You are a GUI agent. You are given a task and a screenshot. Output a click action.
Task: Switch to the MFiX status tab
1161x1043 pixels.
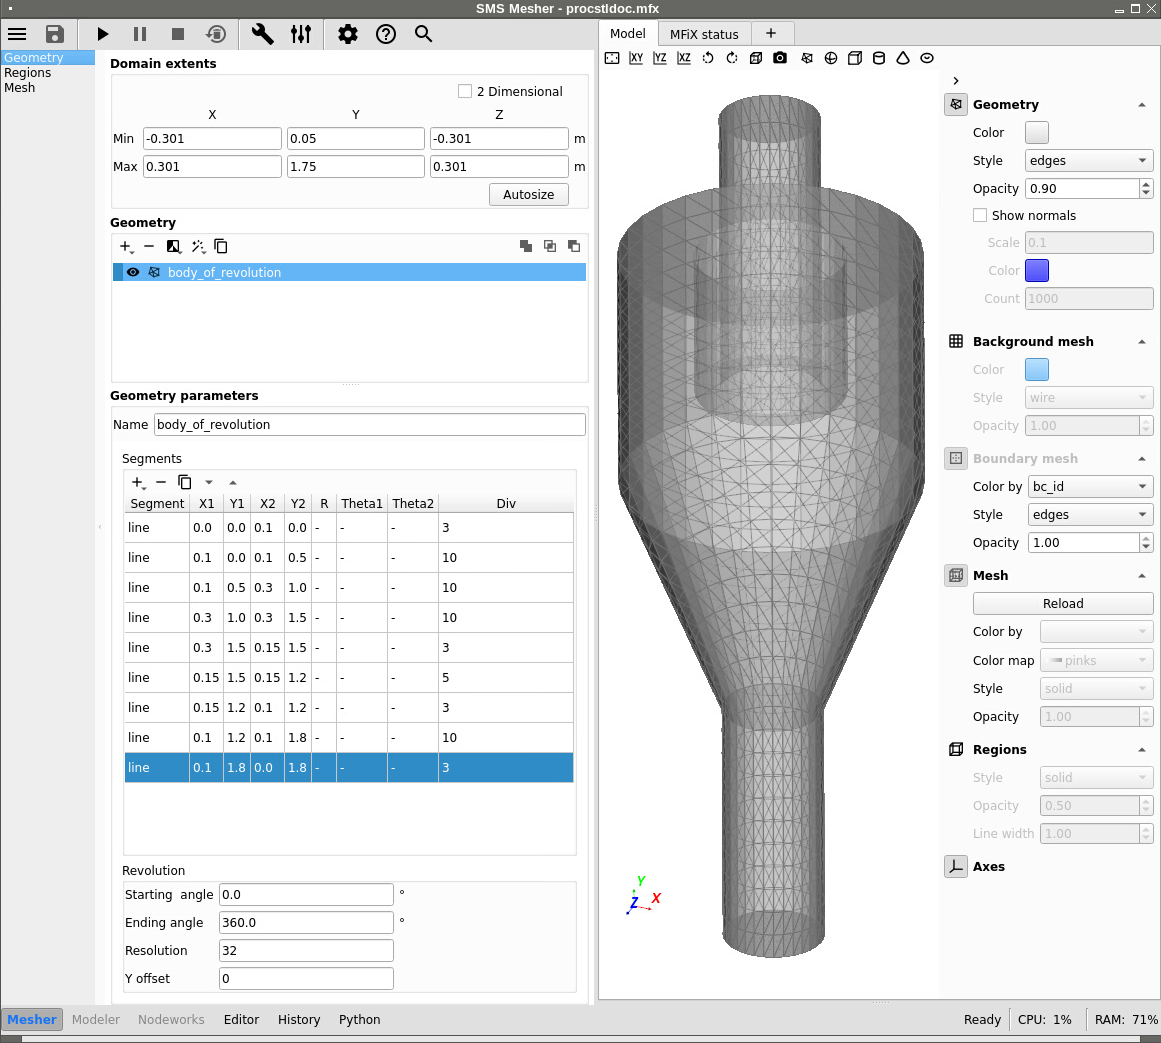pyautogui.click(x=703, y=34)
